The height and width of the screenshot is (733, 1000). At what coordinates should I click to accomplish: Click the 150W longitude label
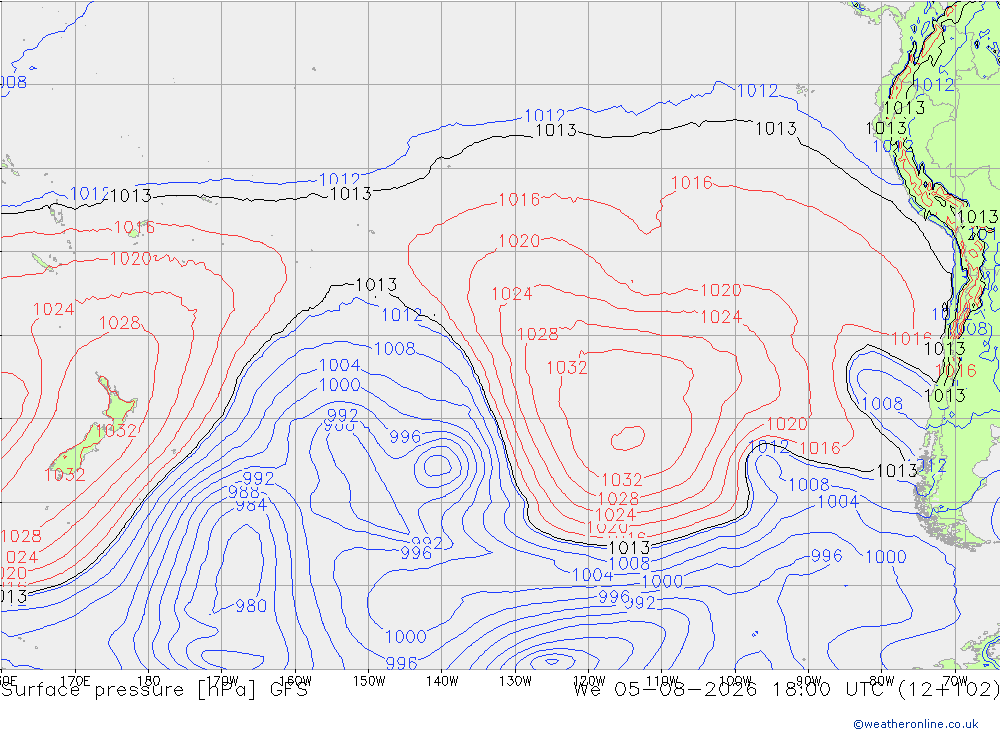(369, 681)
